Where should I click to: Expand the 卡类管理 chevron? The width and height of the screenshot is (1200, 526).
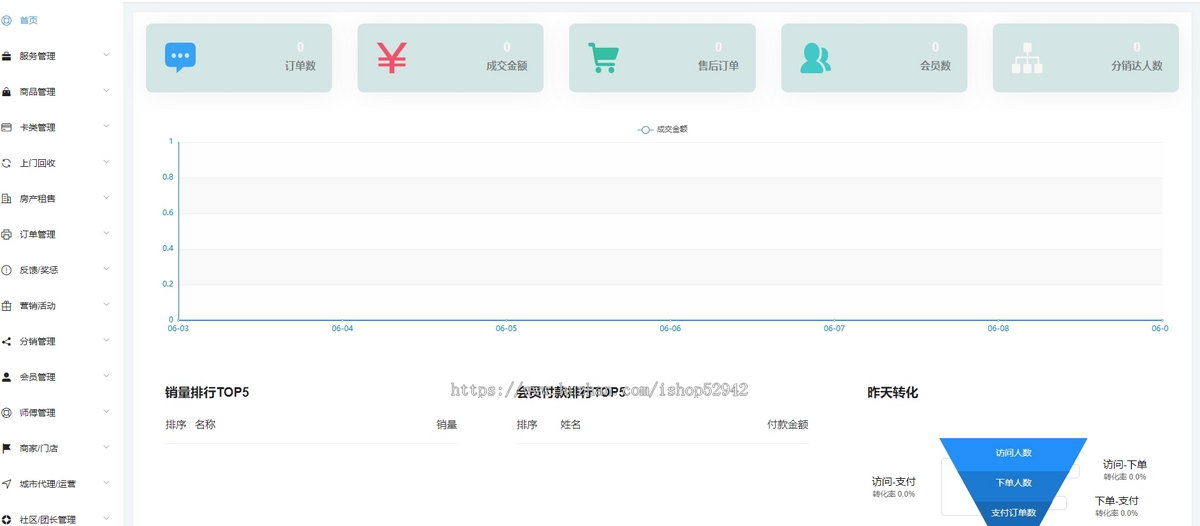(106, 126)
